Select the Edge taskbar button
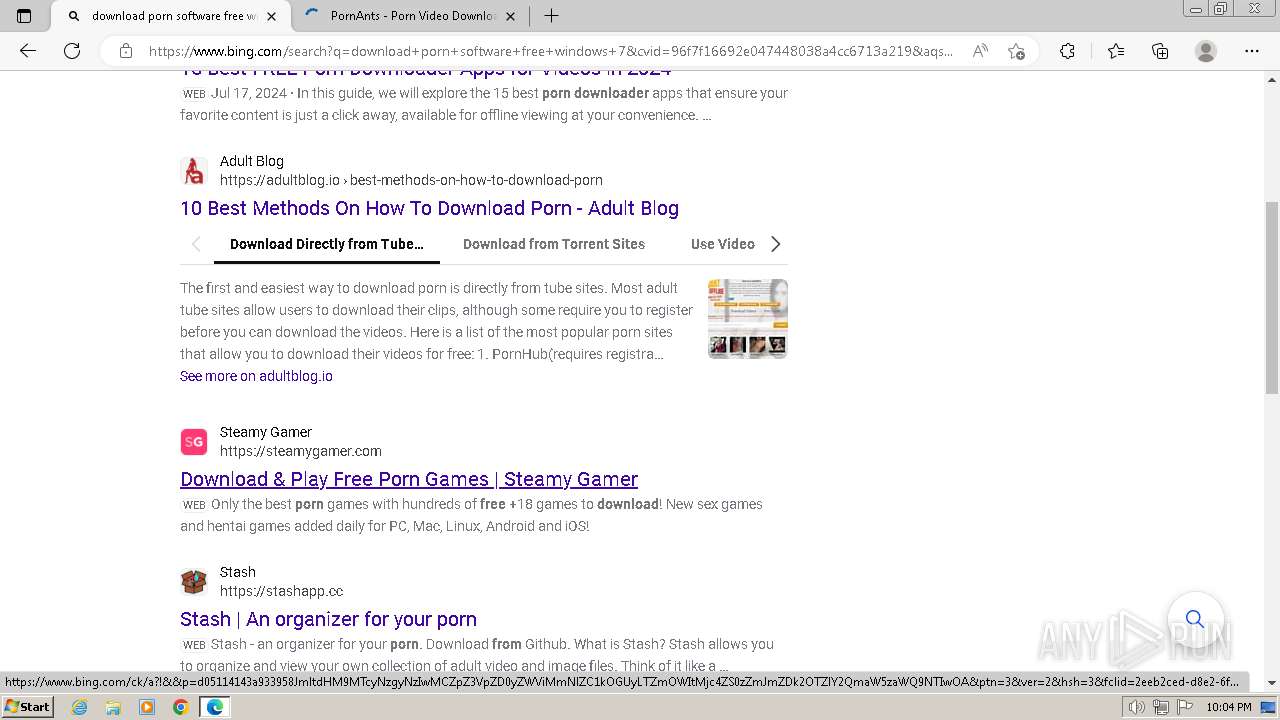Screen dimensions: 1280x720 215,707
